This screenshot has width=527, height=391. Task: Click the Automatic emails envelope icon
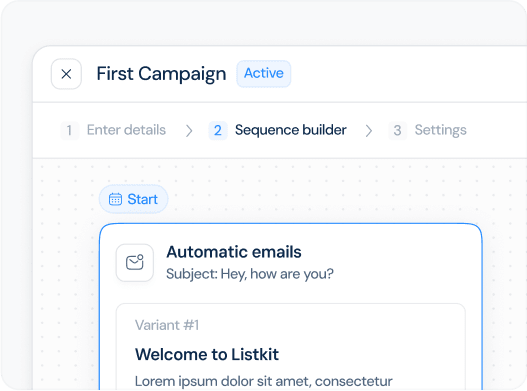(x=135, y=263)
